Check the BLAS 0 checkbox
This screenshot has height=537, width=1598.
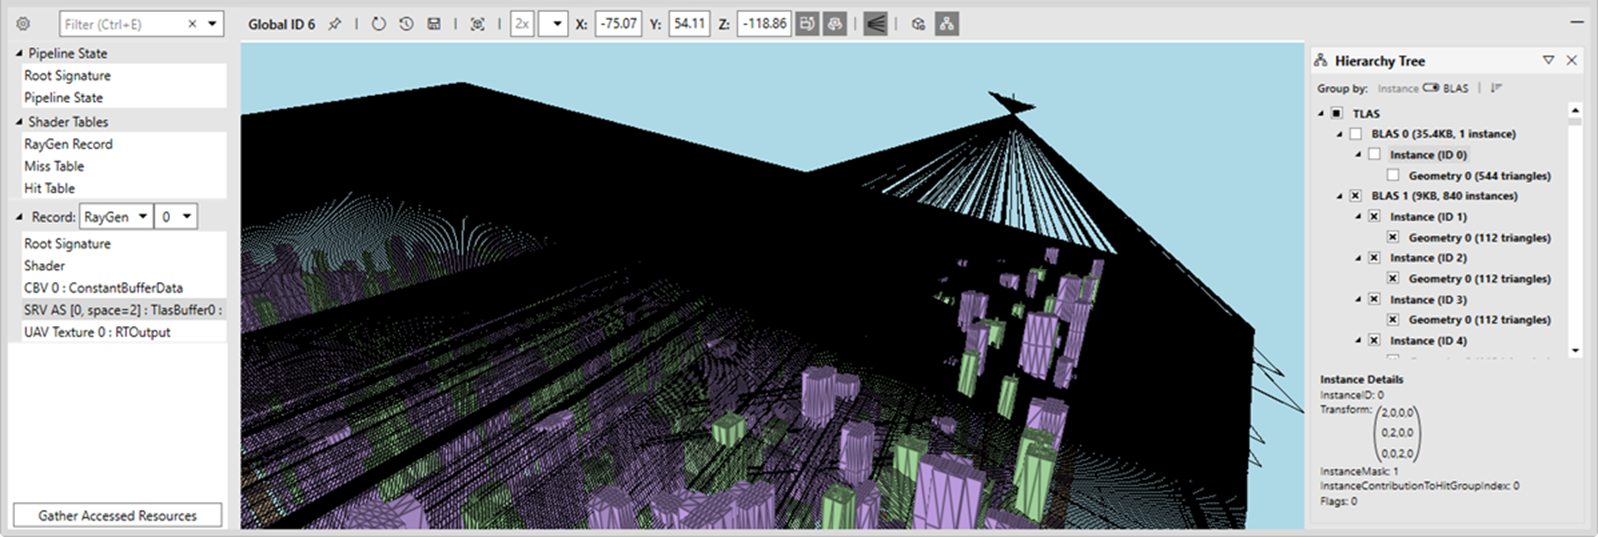(x=1356, y=134)
